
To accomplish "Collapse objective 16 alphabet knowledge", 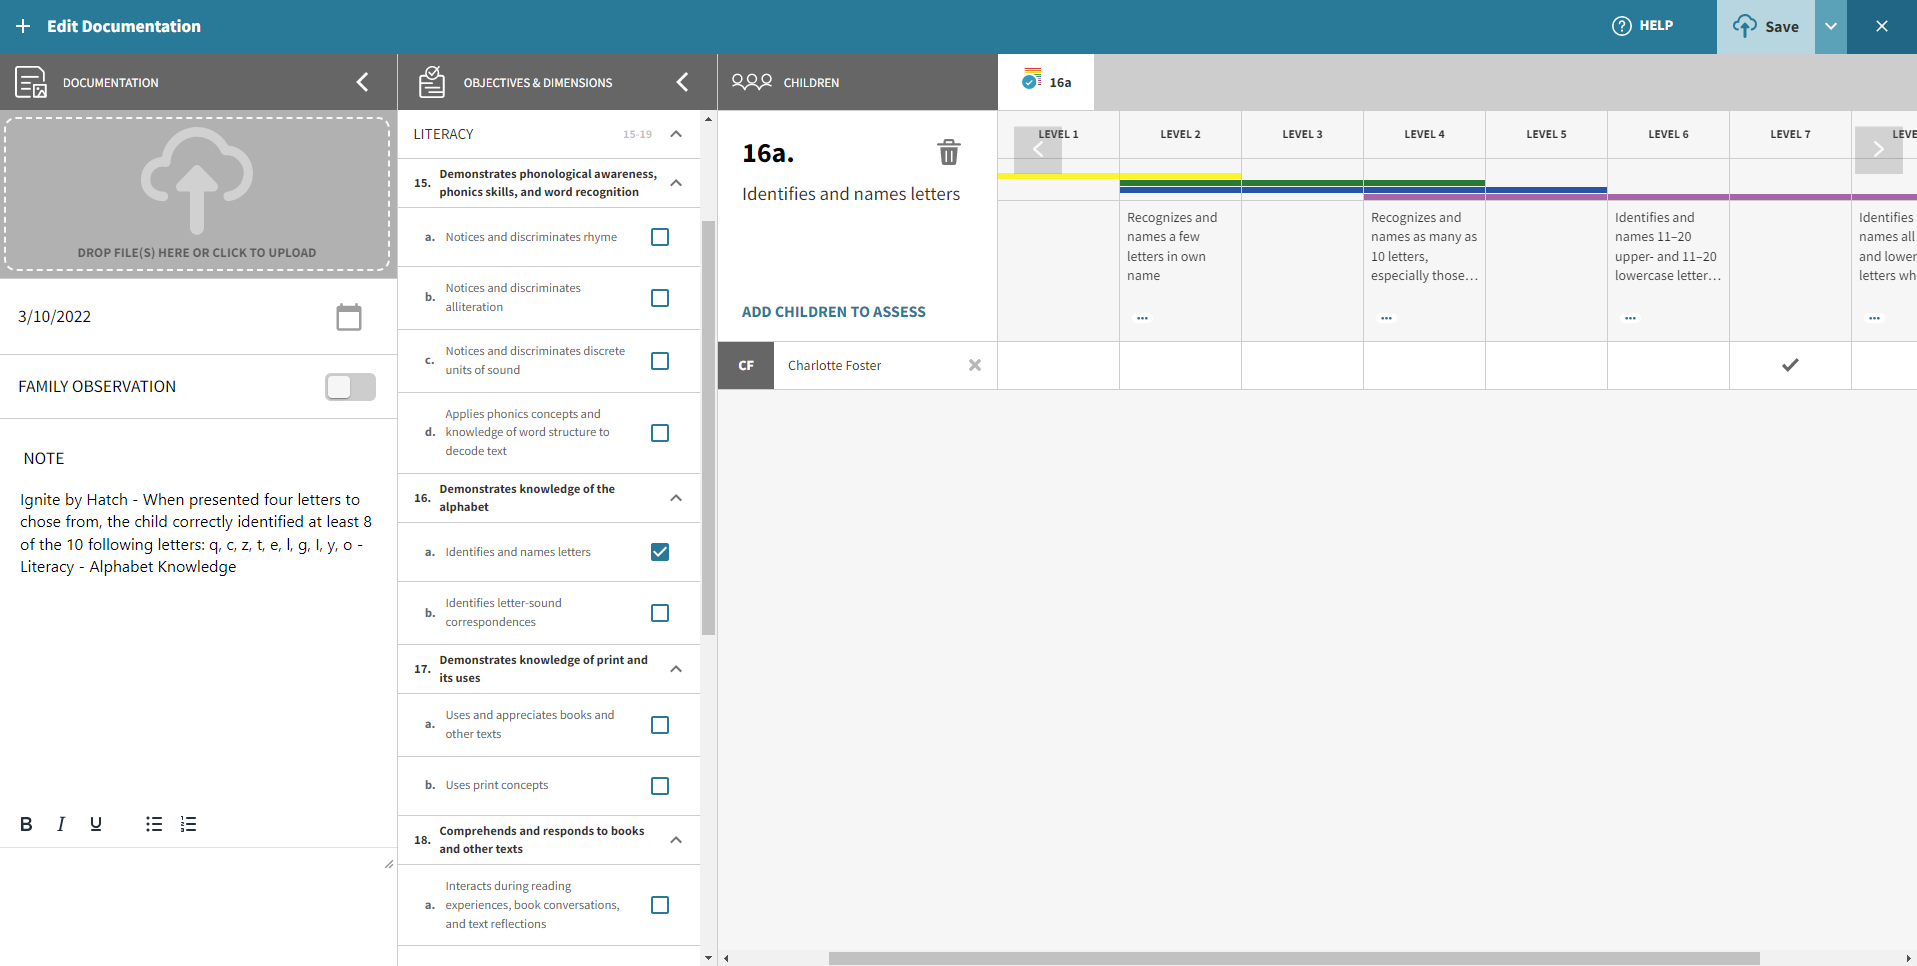I will click(676, 498).
